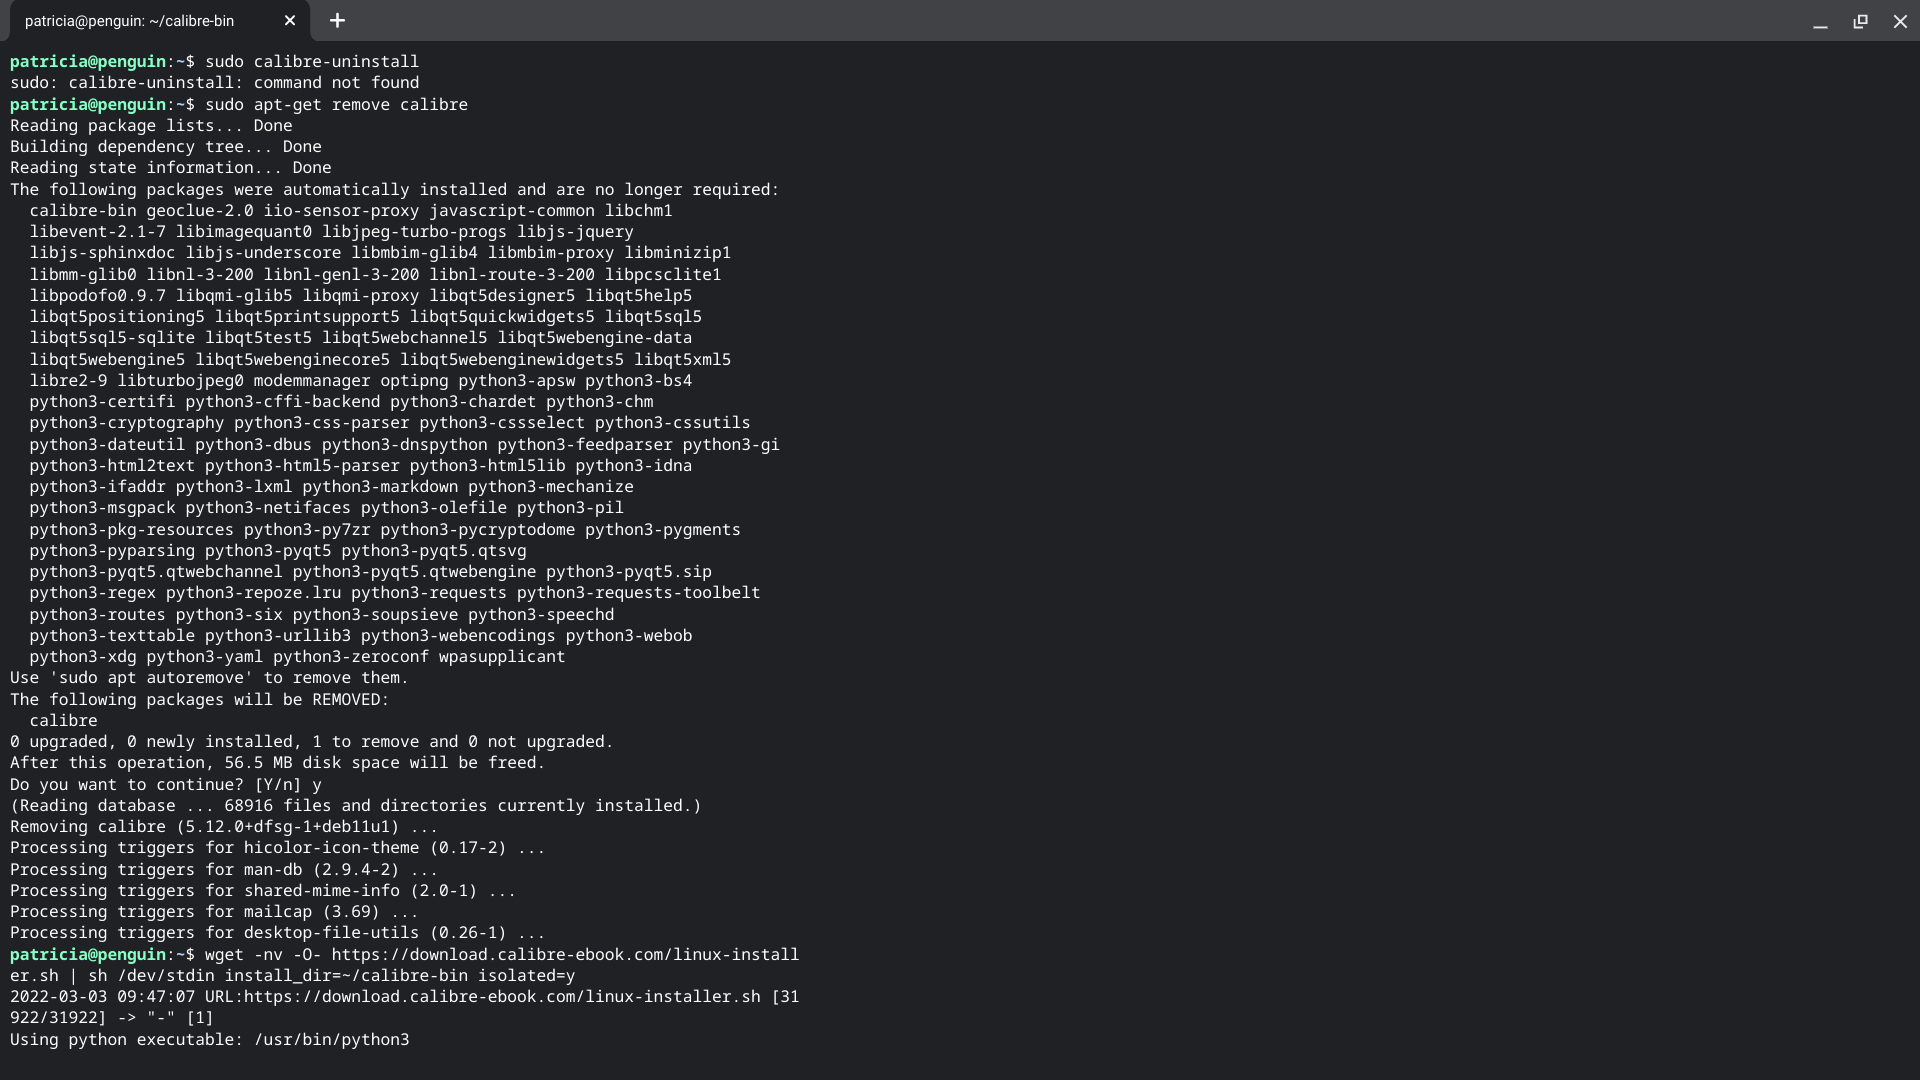Restore down the terminal window
The image size is (1920, 1080).
pyautogui.click(x=1860, y=21)
